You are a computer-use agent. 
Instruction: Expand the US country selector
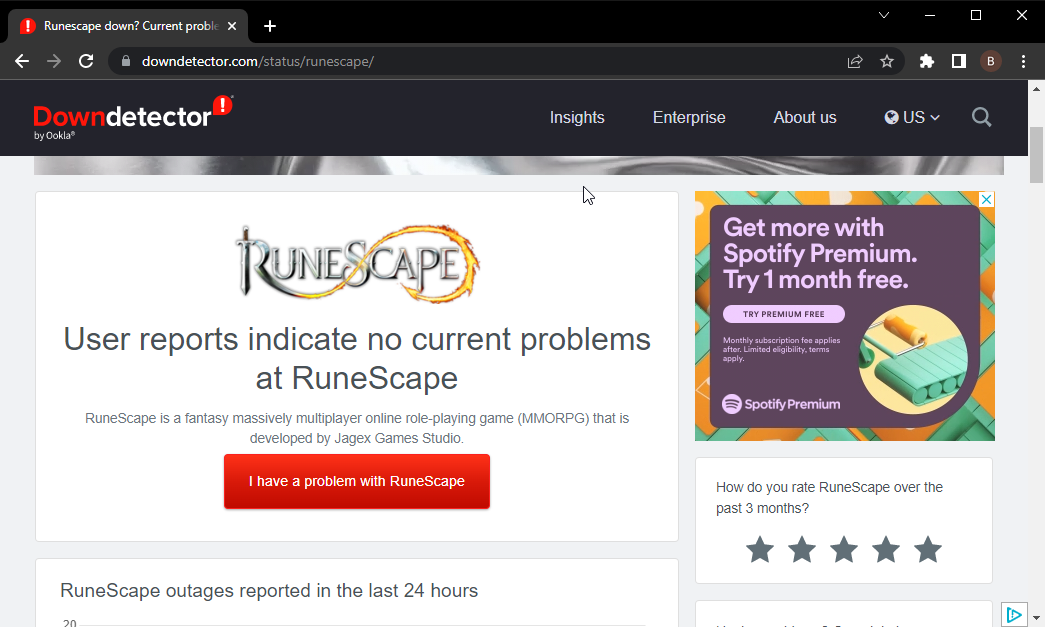click(912, 117)
